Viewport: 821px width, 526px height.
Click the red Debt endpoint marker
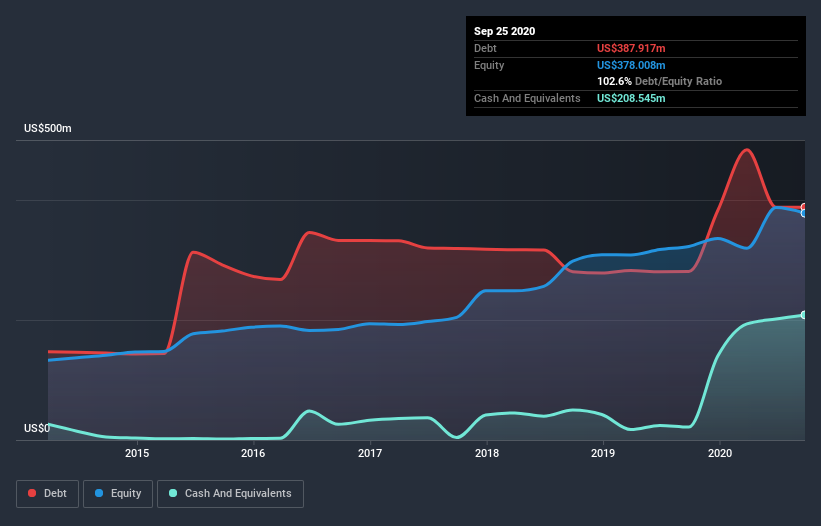(804, 207)
